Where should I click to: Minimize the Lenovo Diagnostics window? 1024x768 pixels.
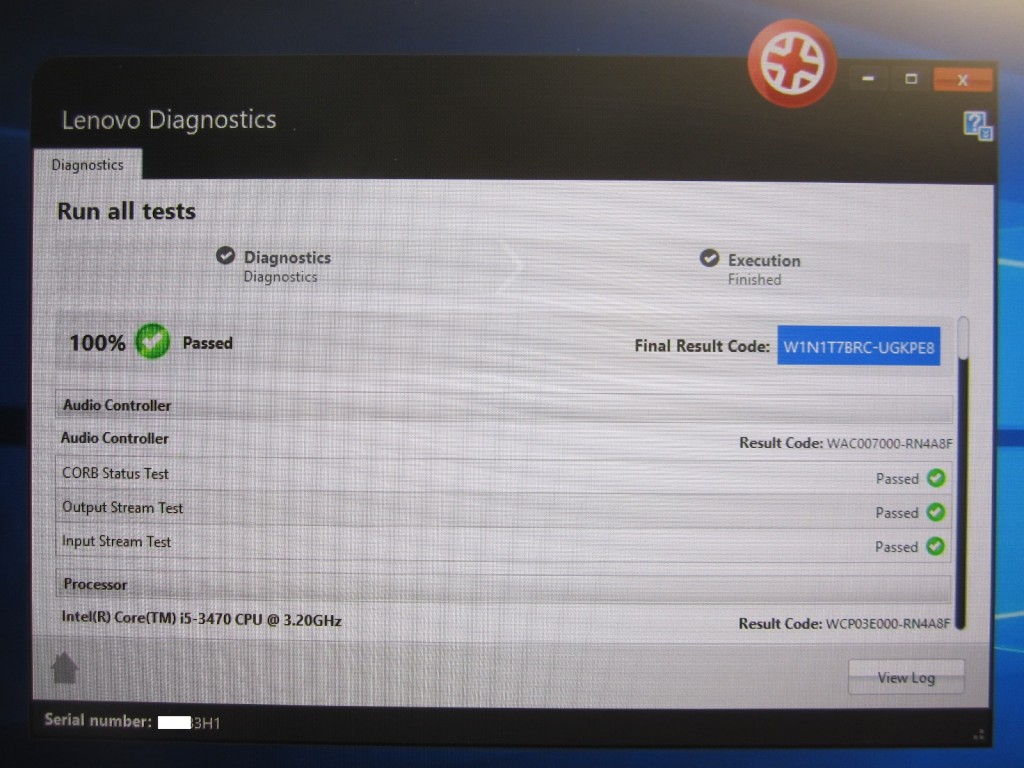point(868,79)
